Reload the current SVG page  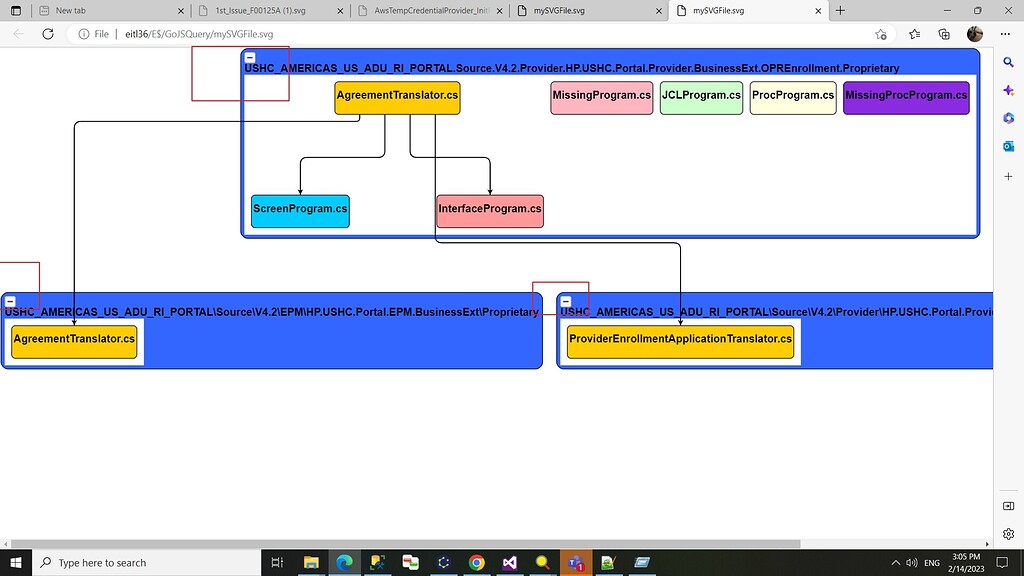47,33
